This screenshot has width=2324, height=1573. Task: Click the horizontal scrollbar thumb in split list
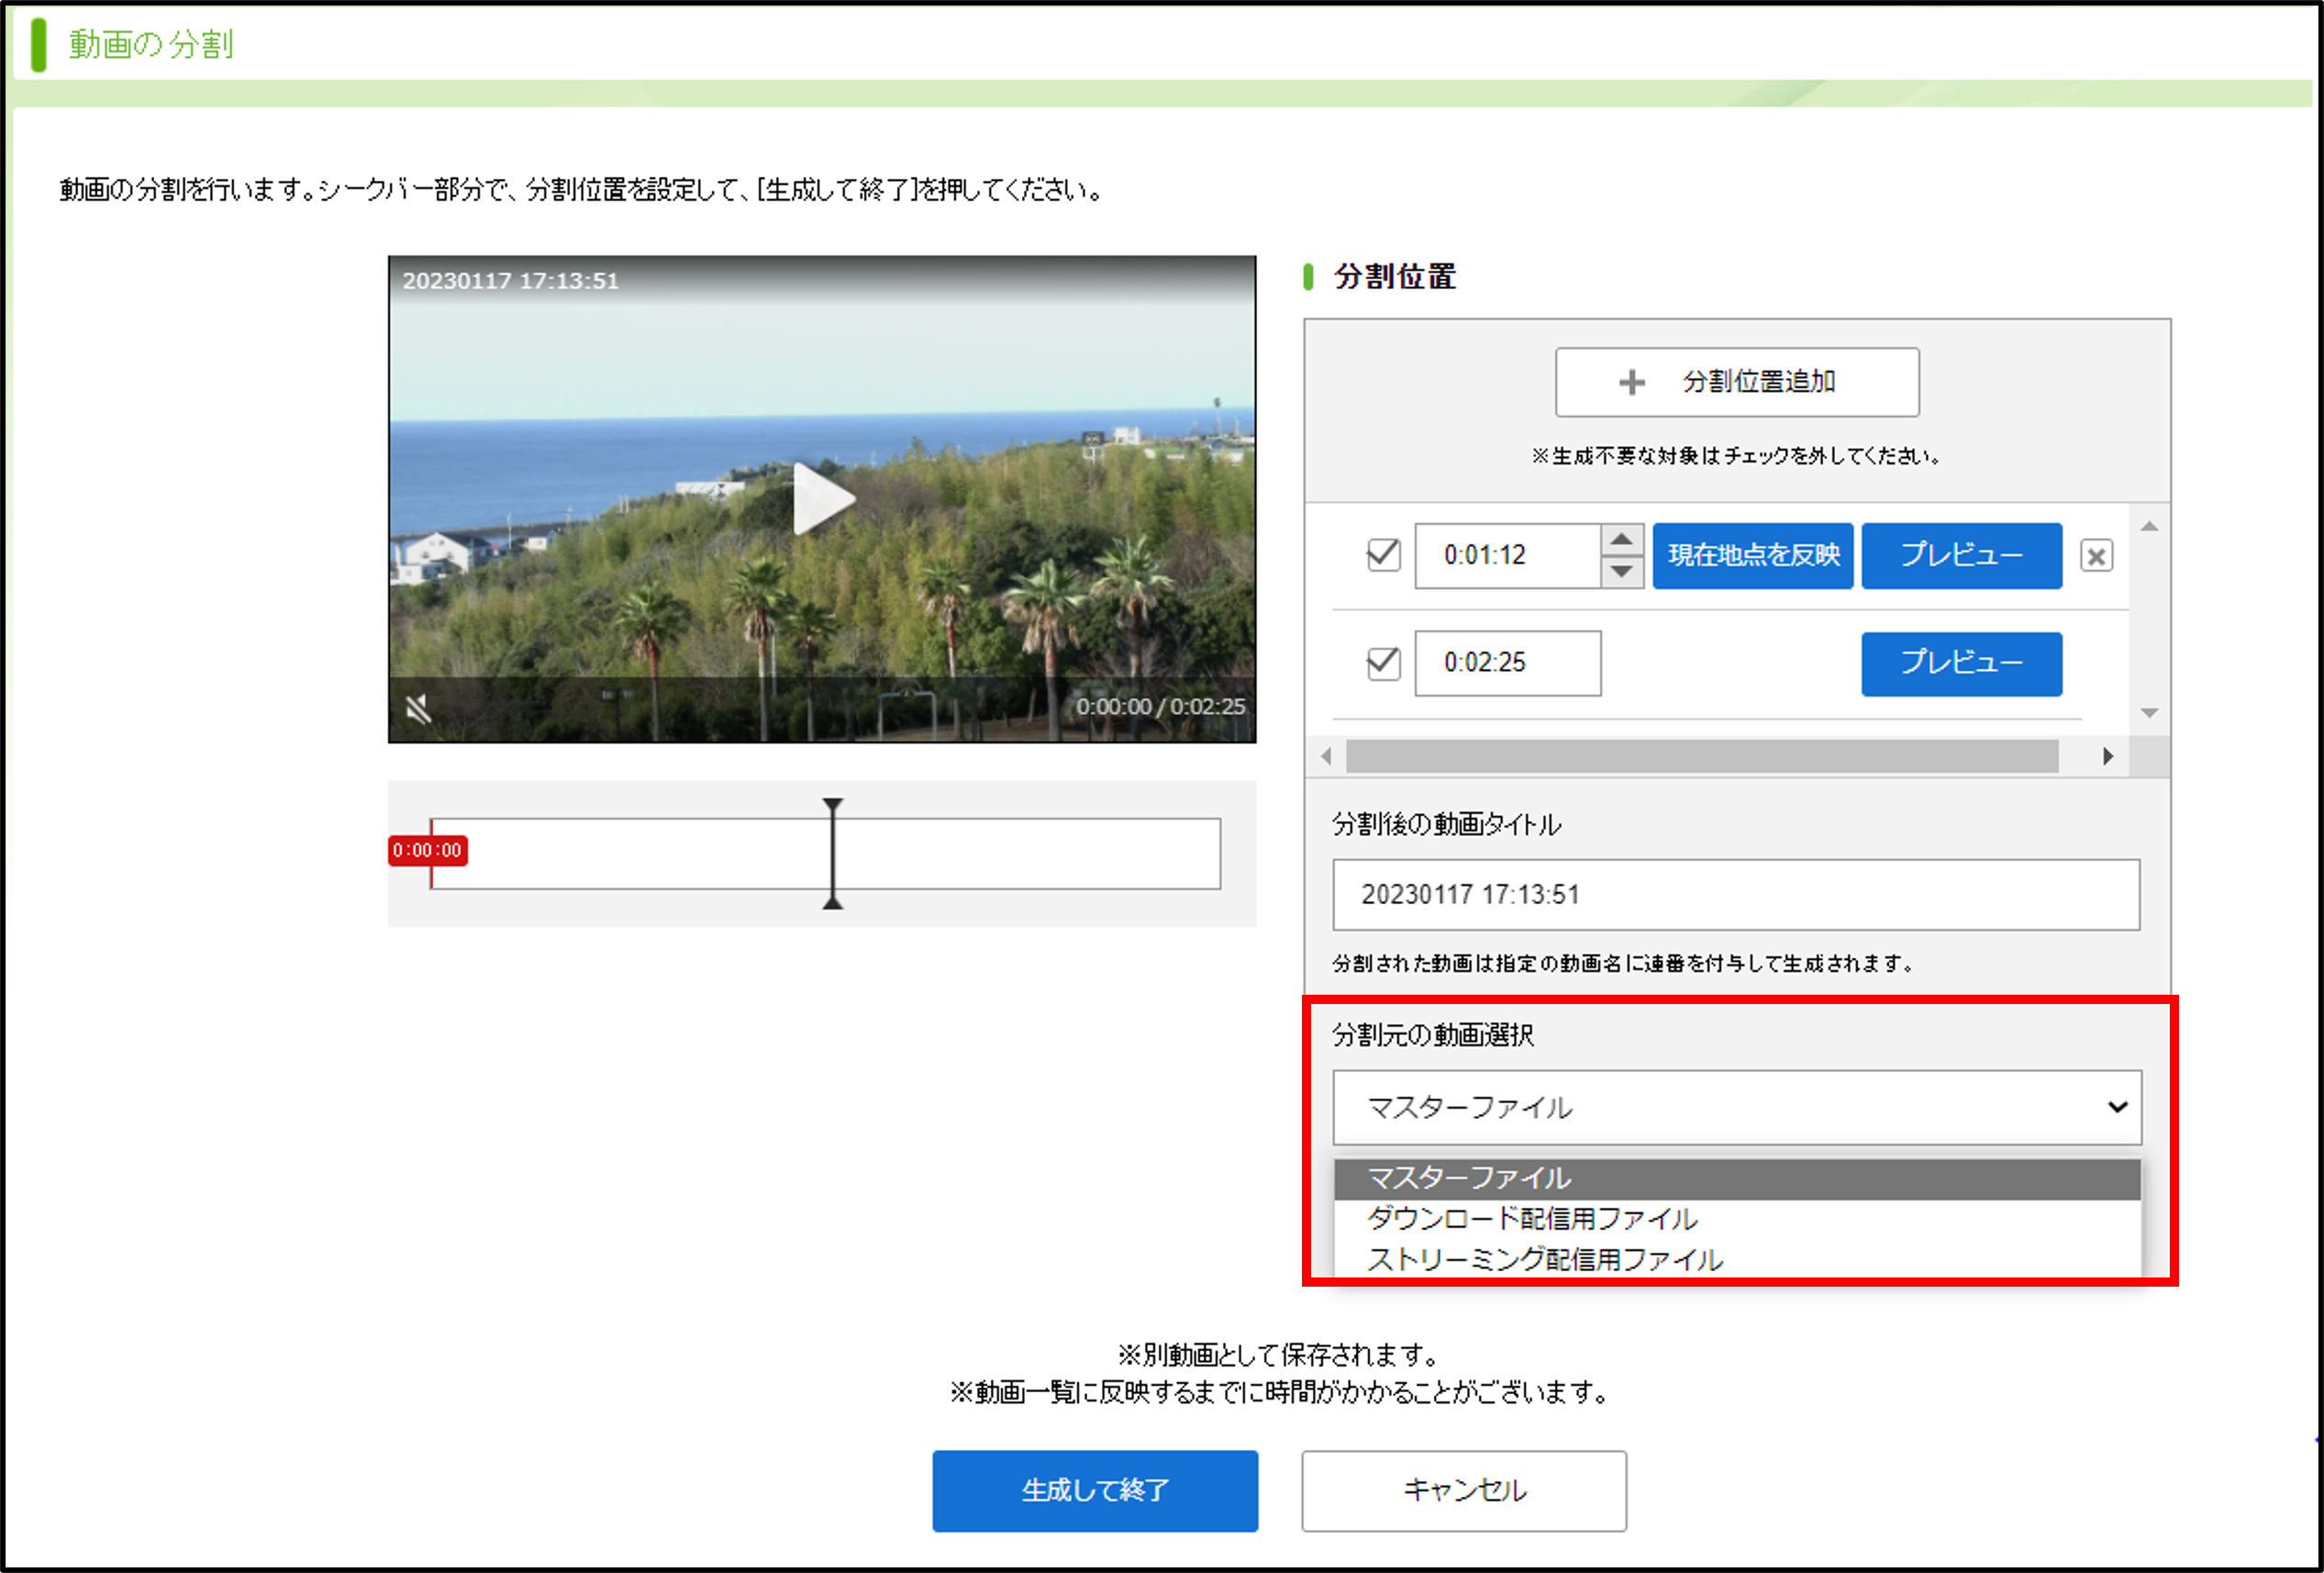click(x=1701, y=756)
